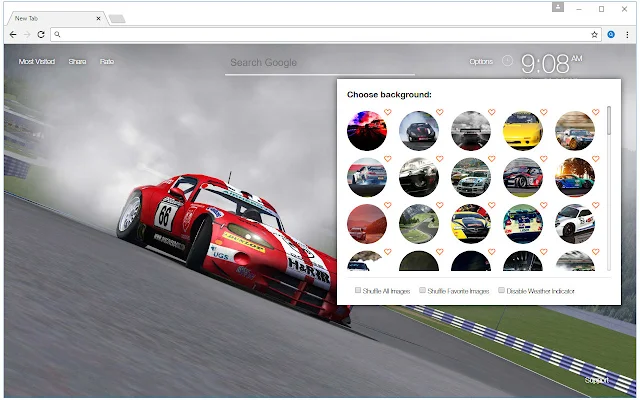
Task: Click the 9:08 AM clock display
Action: (x=551, y=64)
